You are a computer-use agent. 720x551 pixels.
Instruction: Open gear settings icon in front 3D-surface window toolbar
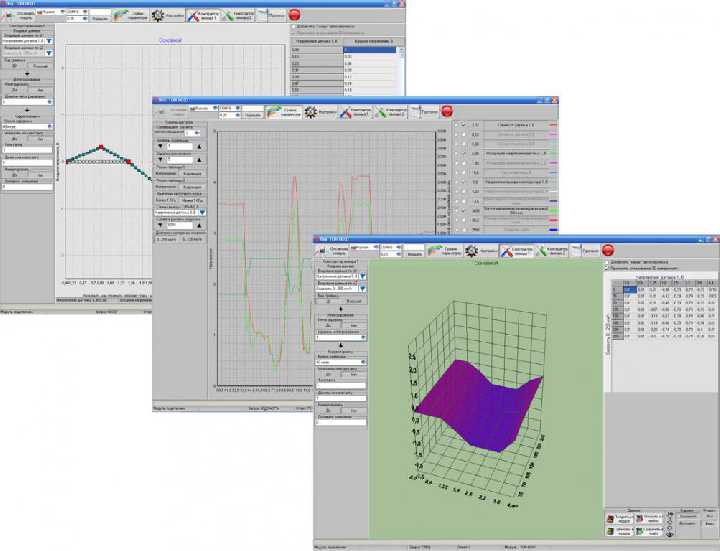[x=471, y=251]
